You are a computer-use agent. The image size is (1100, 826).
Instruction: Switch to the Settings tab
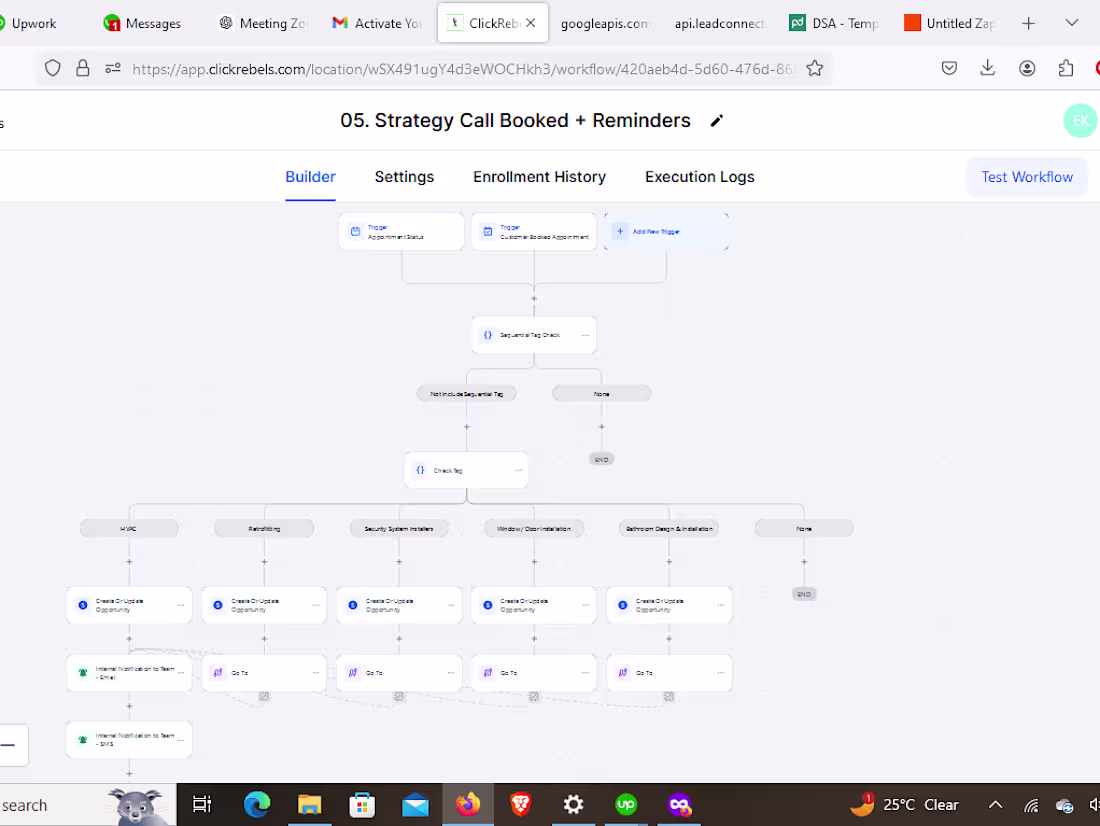coord(404,176)
